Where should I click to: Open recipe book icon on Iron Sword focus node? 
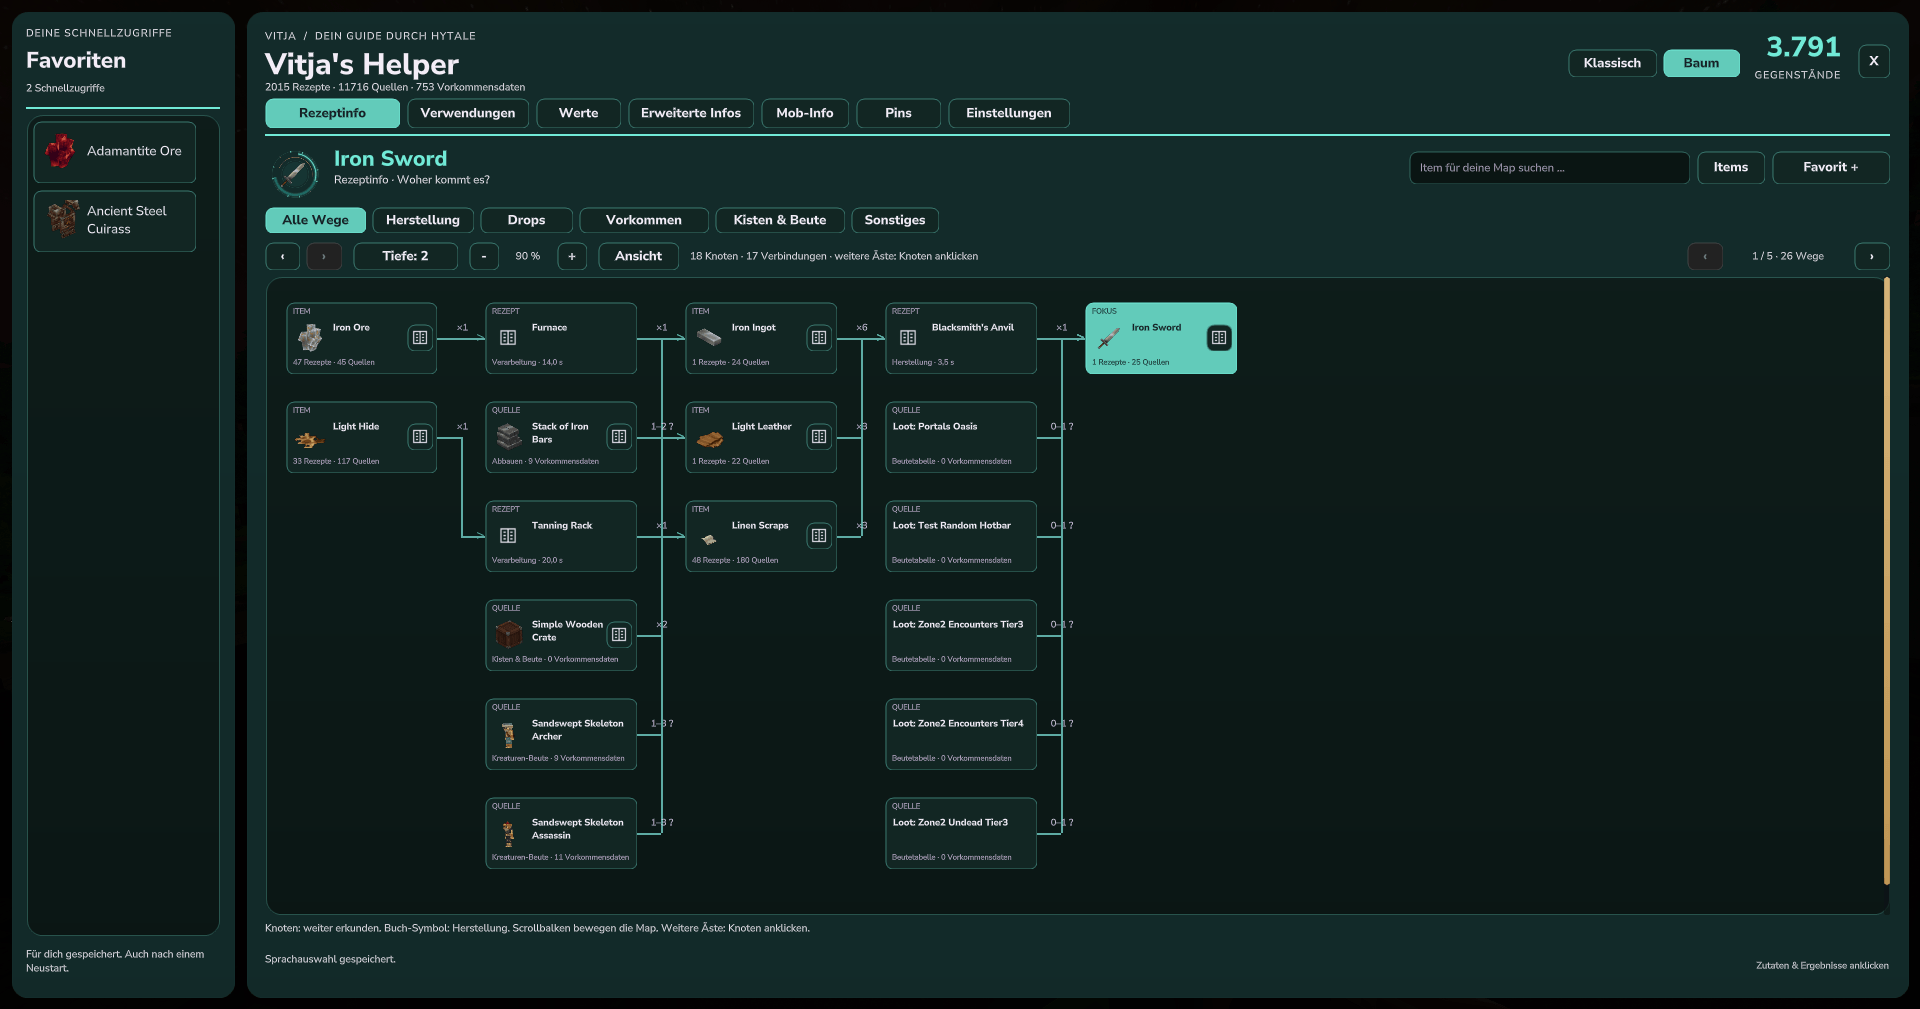click(1219, 338)
